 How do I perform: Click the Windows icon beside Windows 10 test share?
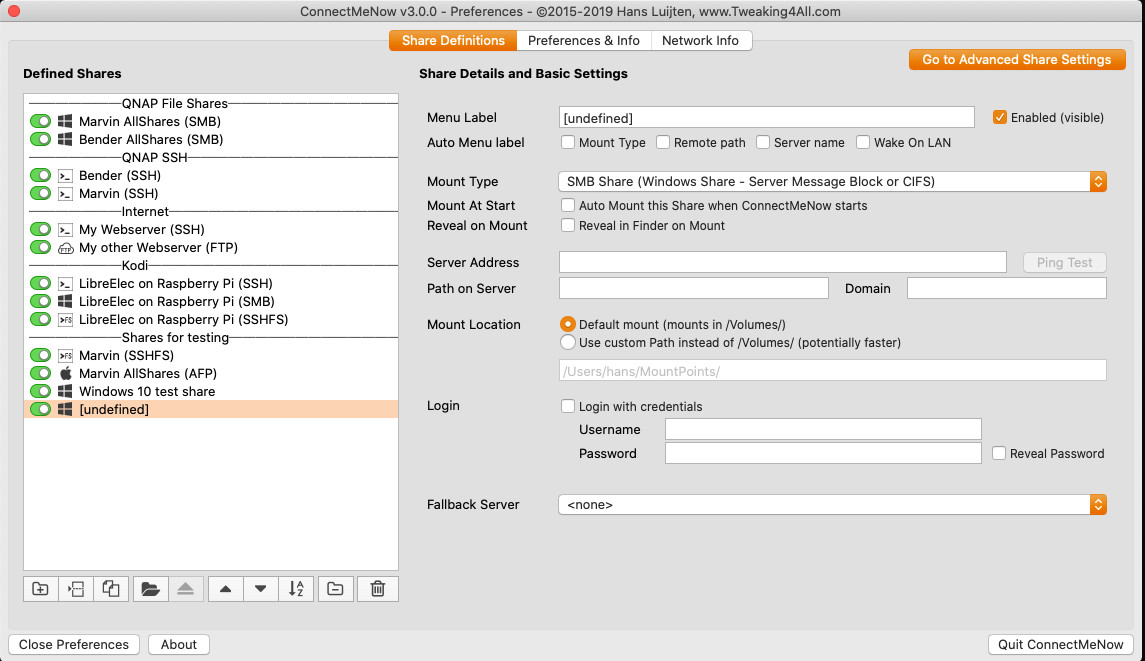point(65,391)
